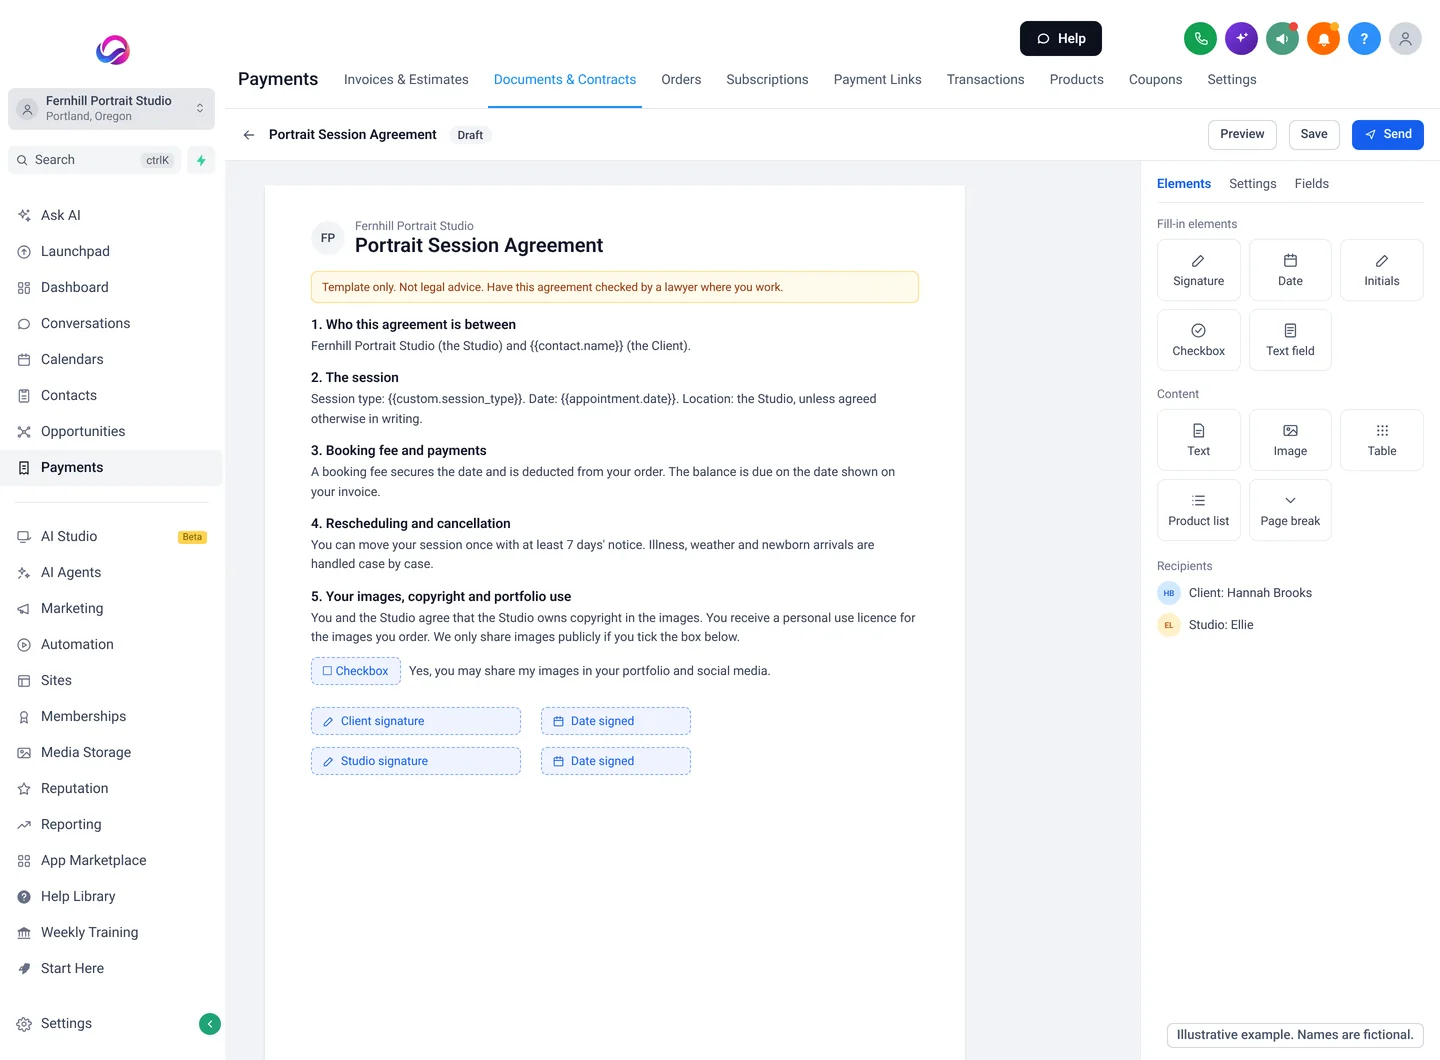The width and height of the screenshot is (1440, 1060).
Task: Add a Text field element
Action: coord(1290,340)
